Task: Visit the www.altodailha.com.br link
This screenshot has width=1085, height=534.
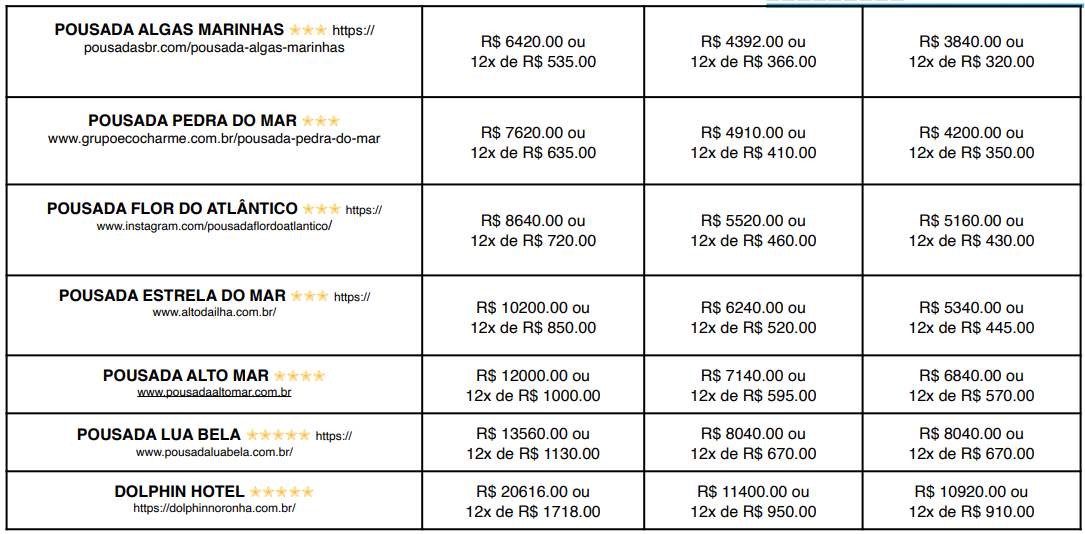Action: tap(214, 312)
